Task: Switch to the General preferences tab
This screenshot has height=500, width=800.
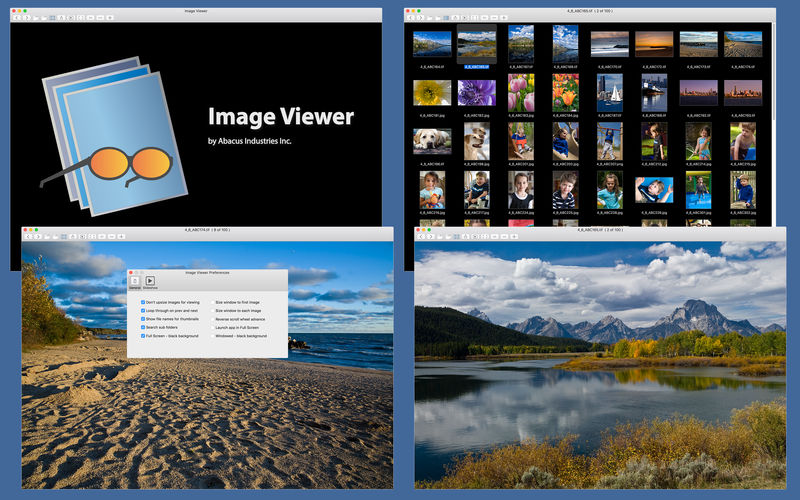Action: 135,283
